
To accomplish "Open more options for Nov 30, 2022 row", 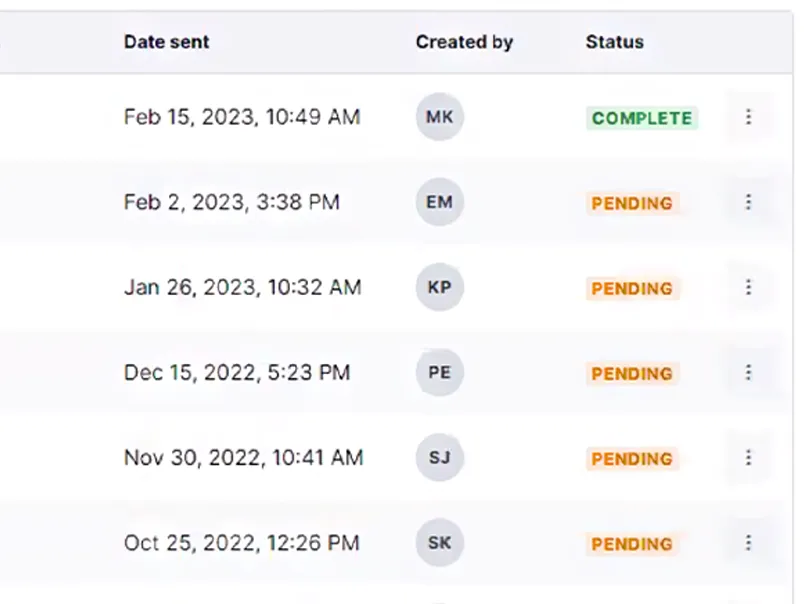I will 748,457.
